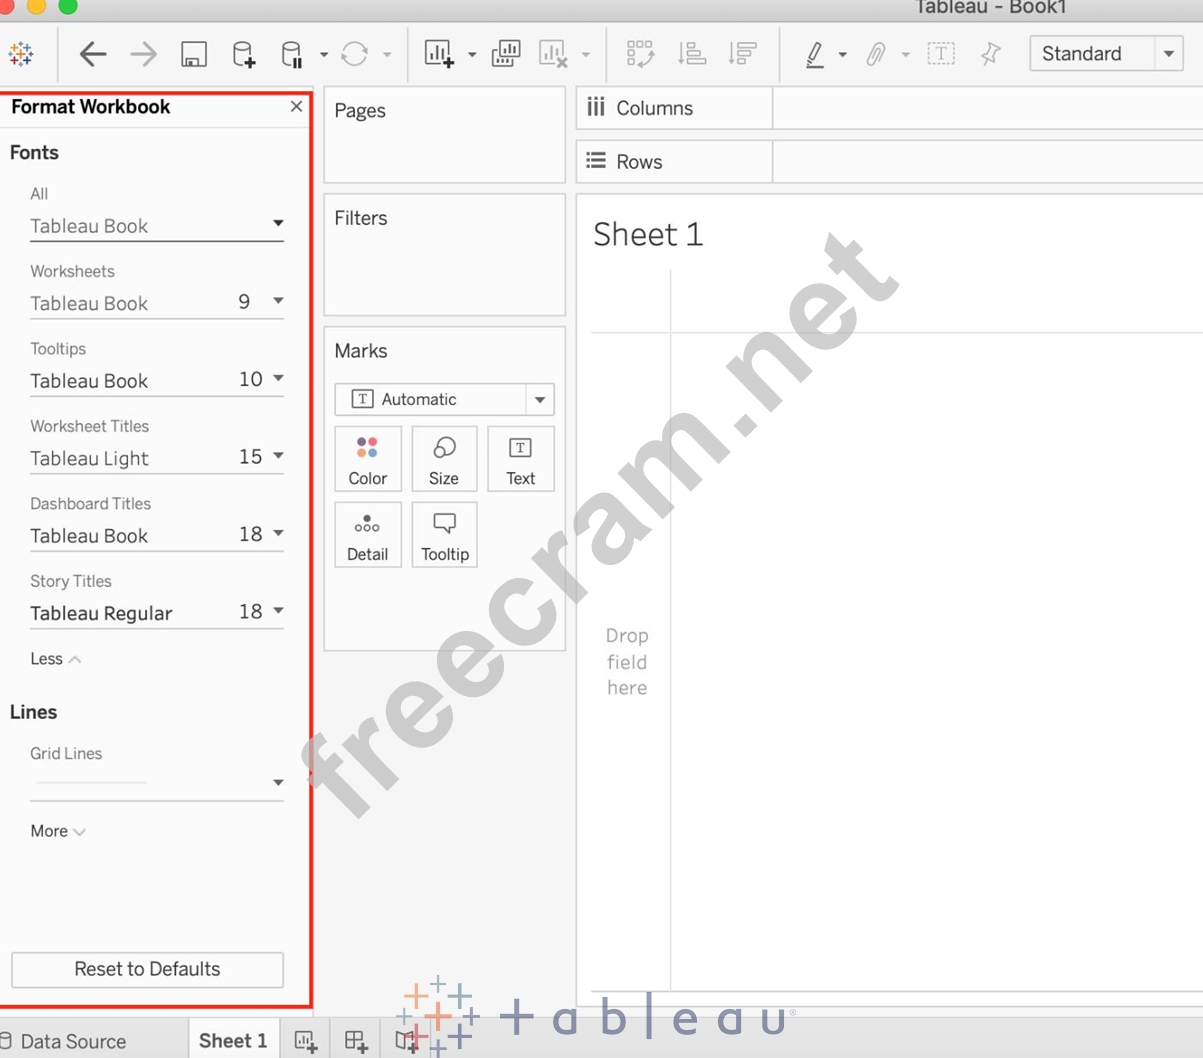Viewport: 1203px width, 1058px height.
Task: Click the Tableau logo start page icon
Action: (20, 54)
